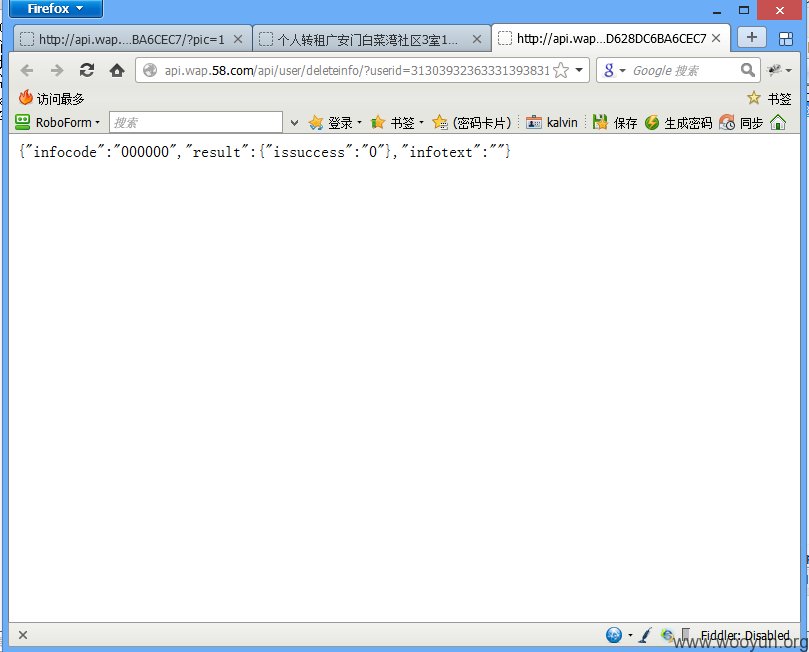Minimize the Firefox window

tap(717, 10)
